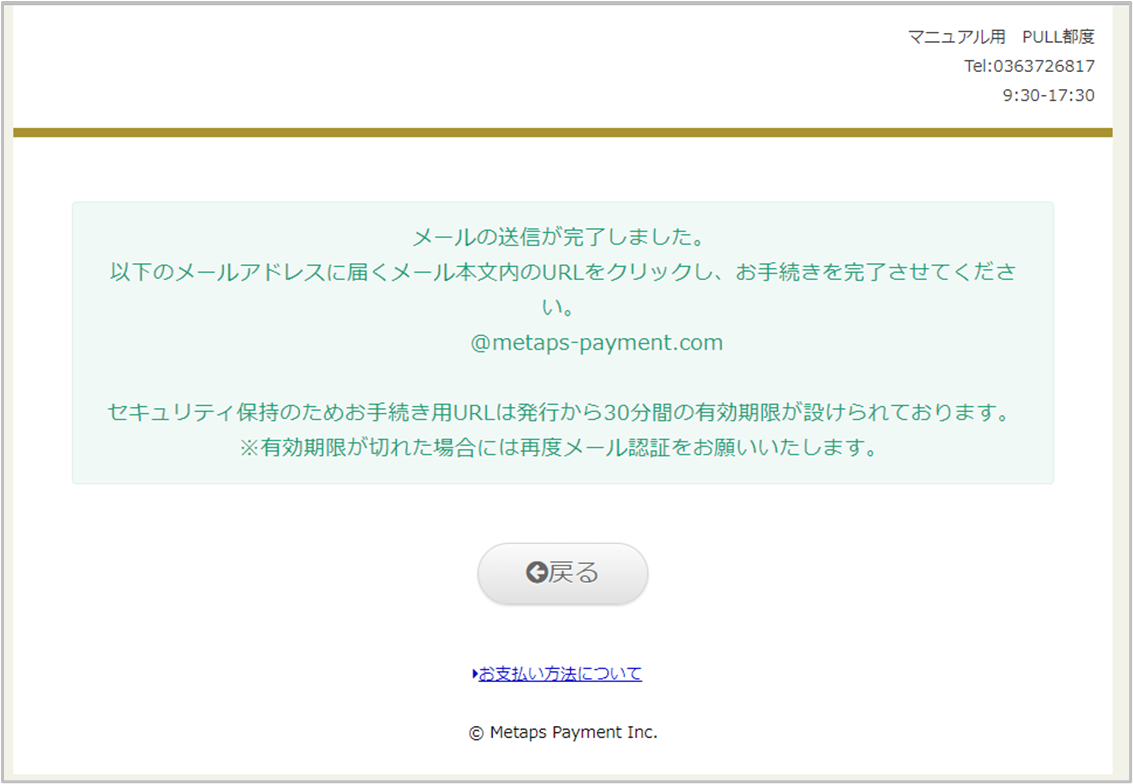Viewport: 1133px width, 784px height.
Task: Click the © Metaps Payment Inc. copyright text
Action: point(563,732)
